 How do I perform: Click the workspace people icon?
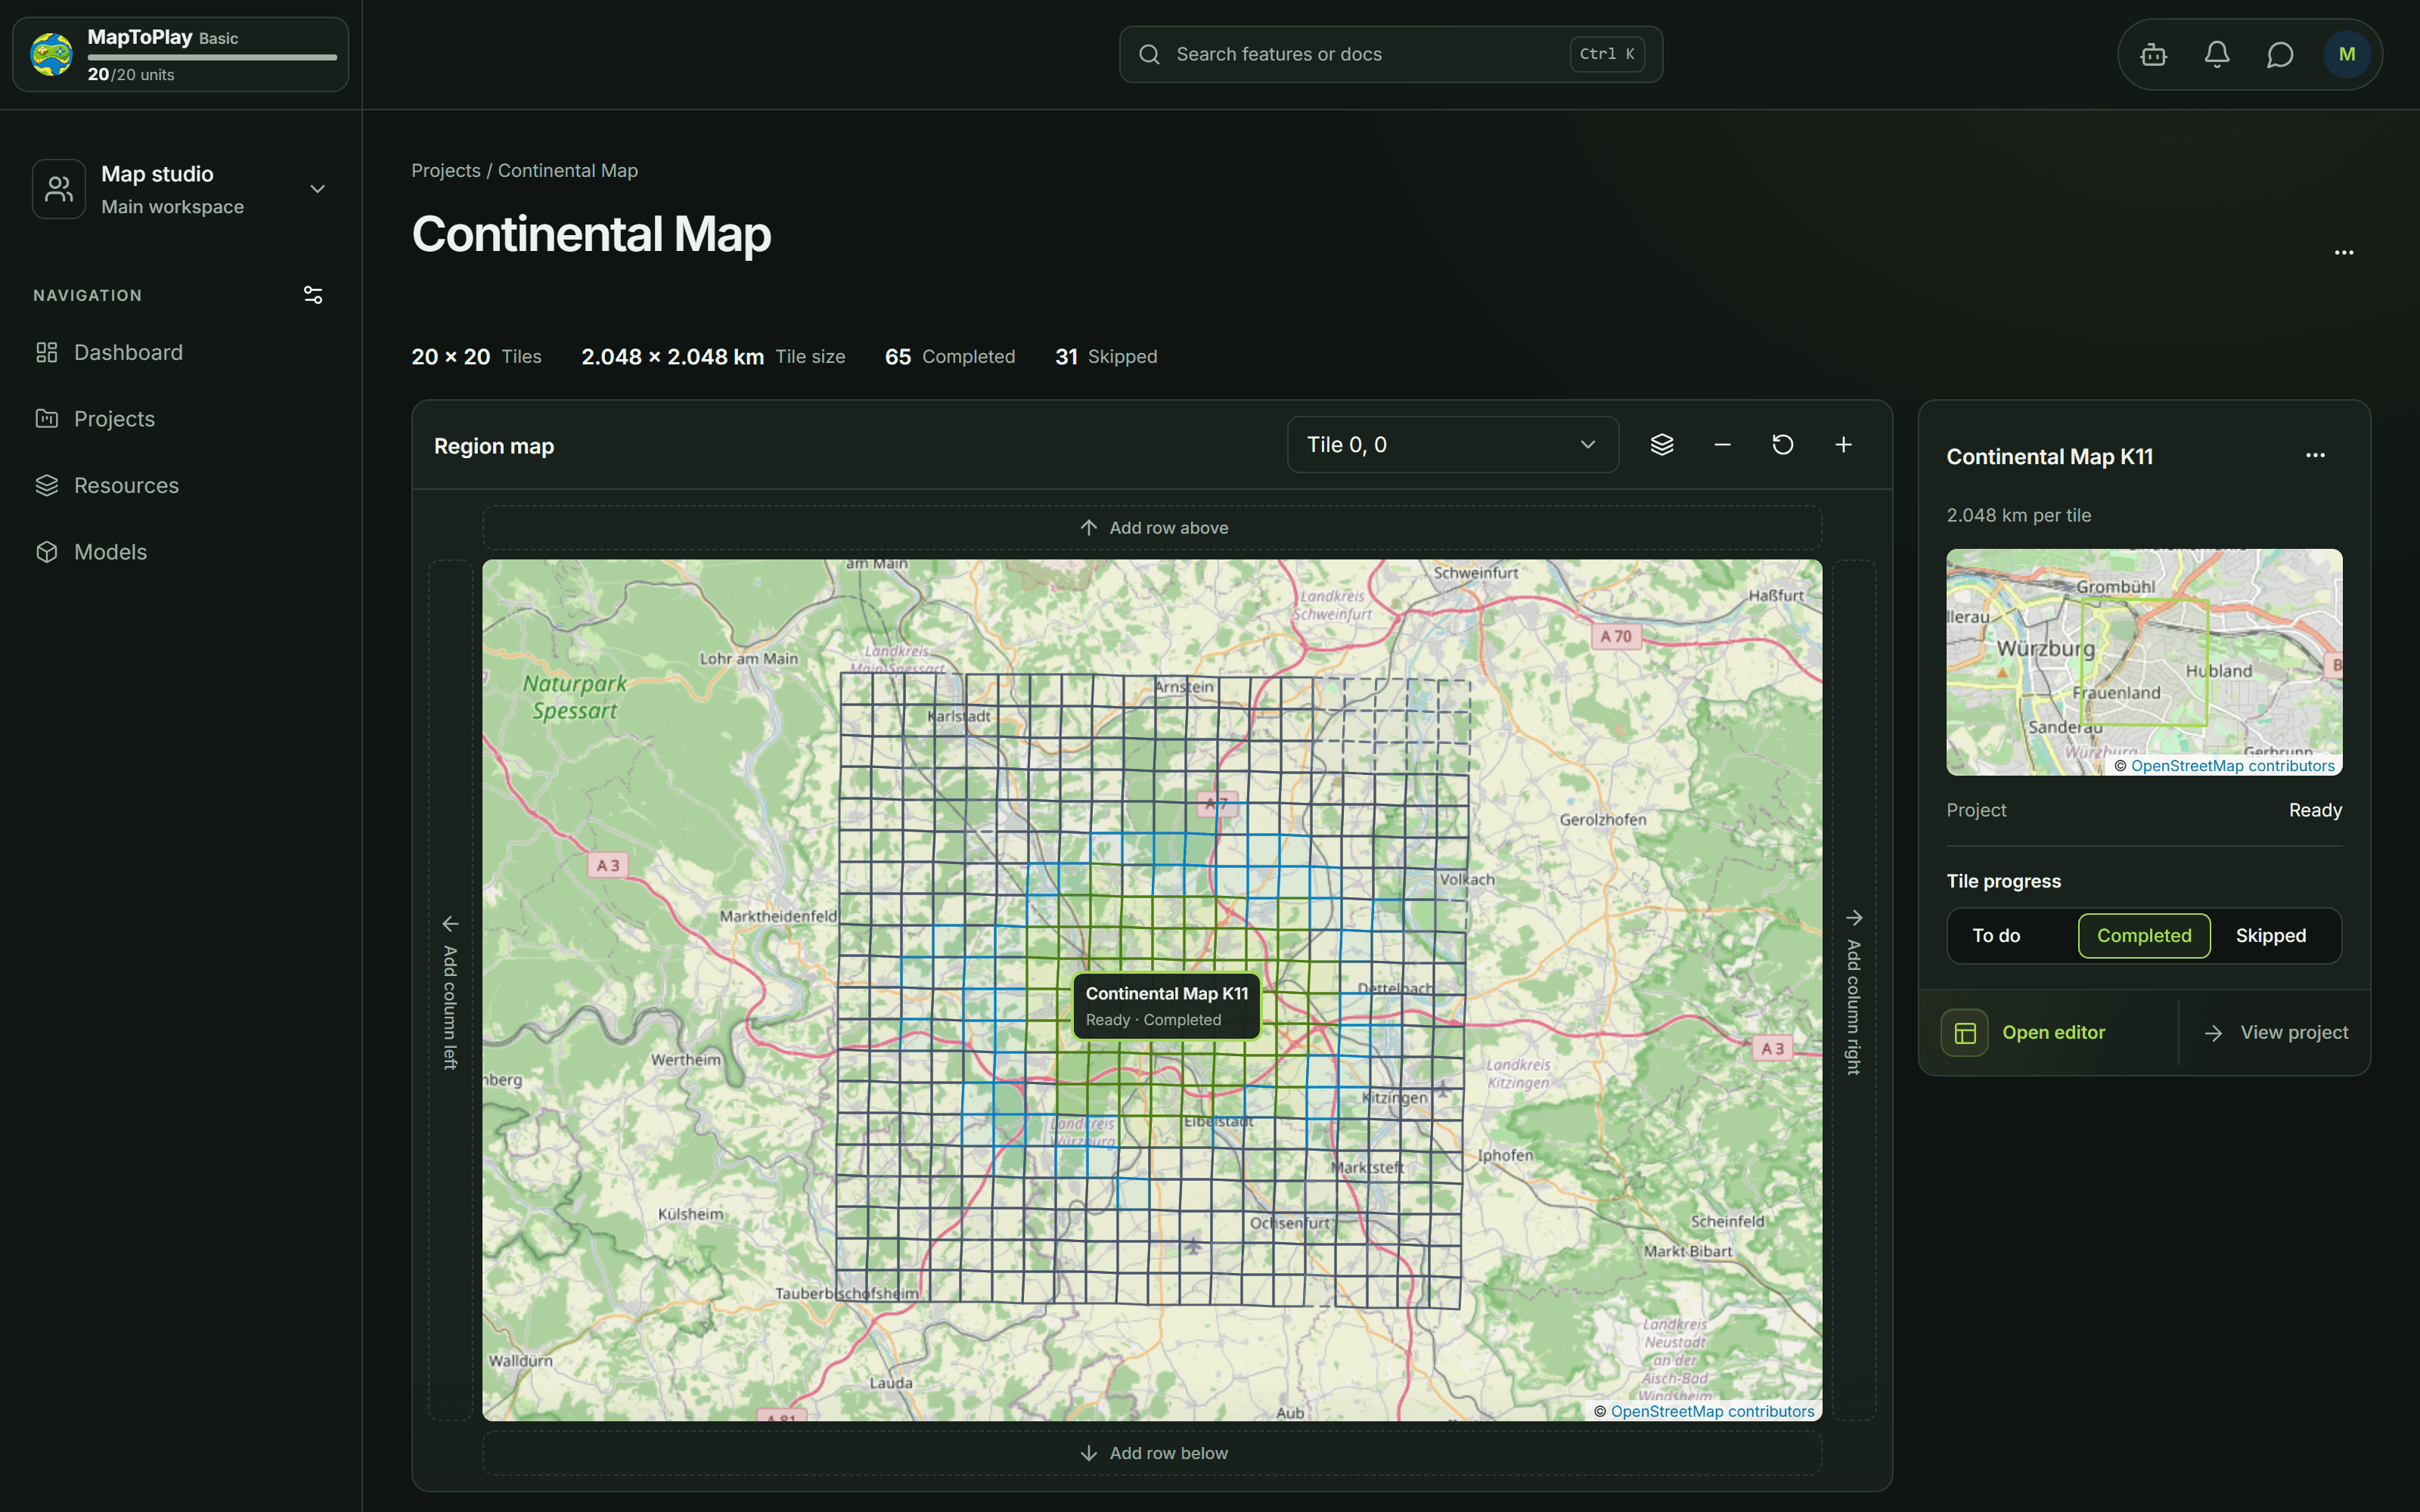(59, 189)
